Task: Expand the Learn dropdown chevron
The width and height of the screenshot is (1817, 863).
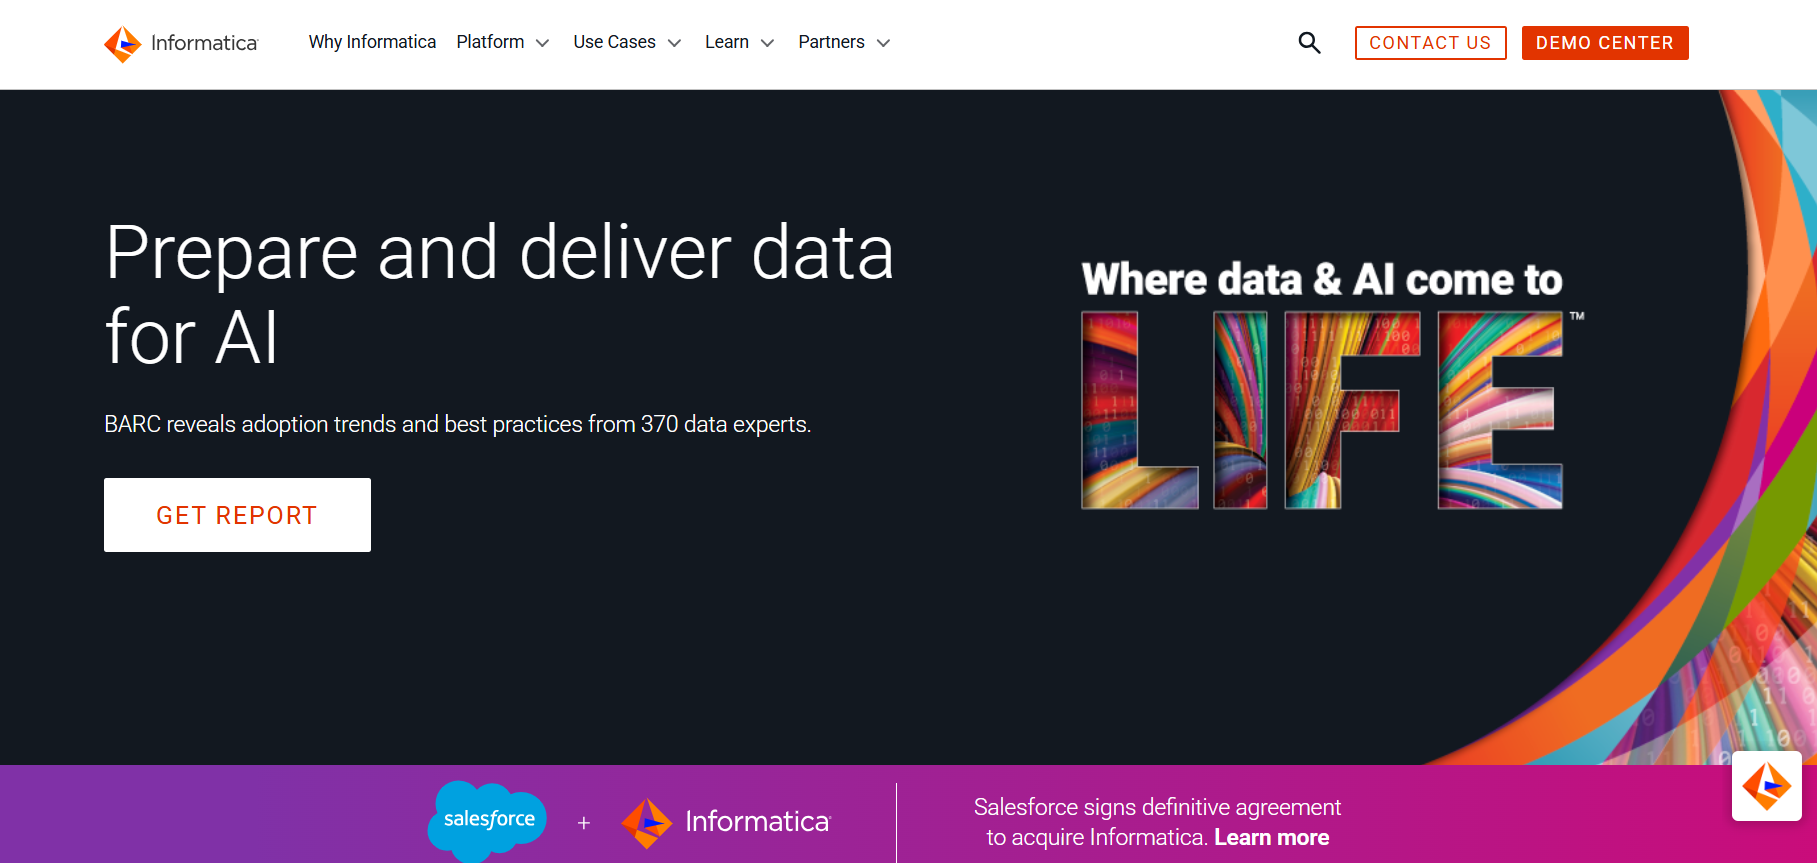Action: [x=767, y=43]
